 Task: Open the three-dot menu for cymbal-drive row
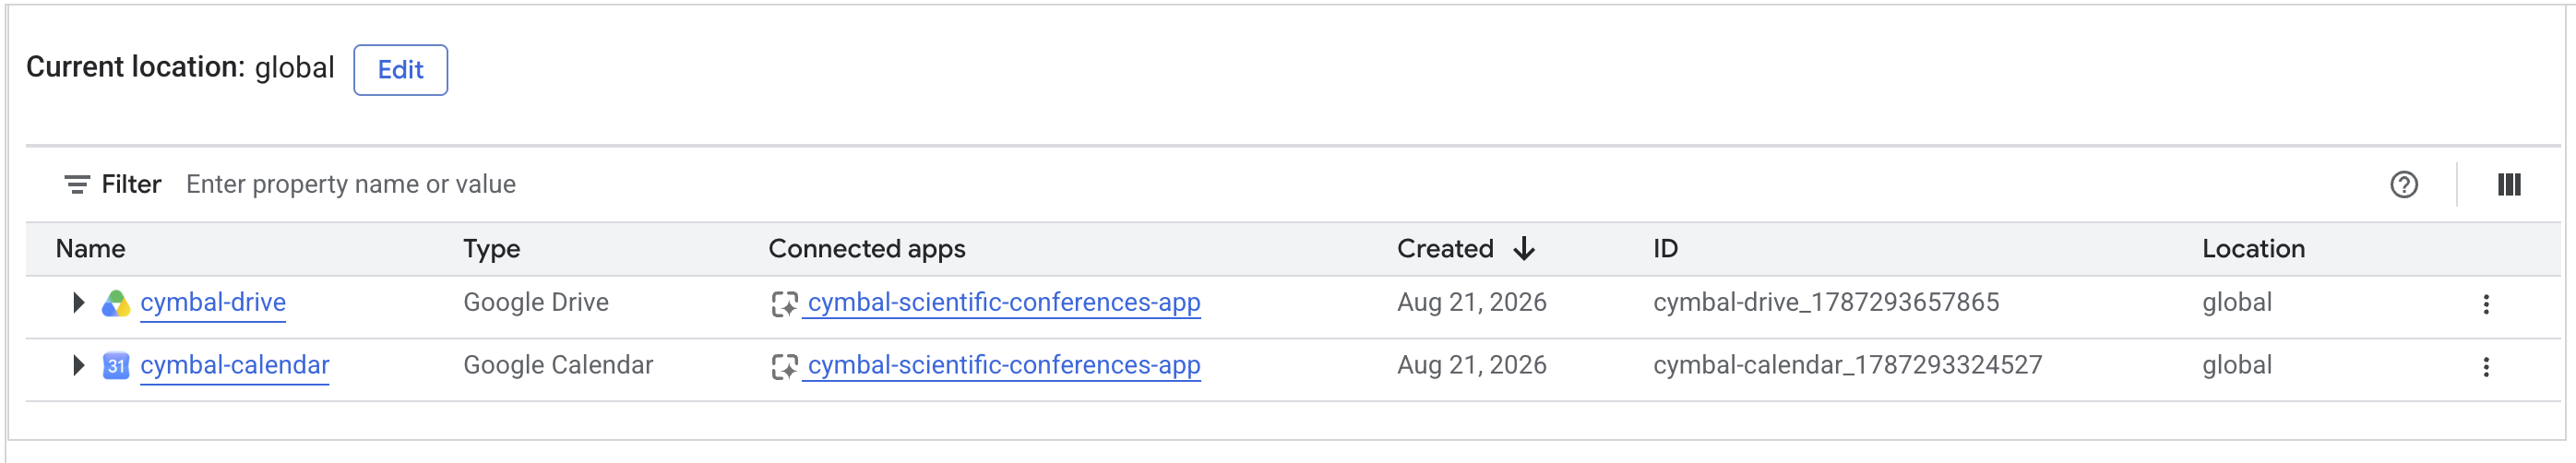pyautogui.click(x=2486, y=305)
